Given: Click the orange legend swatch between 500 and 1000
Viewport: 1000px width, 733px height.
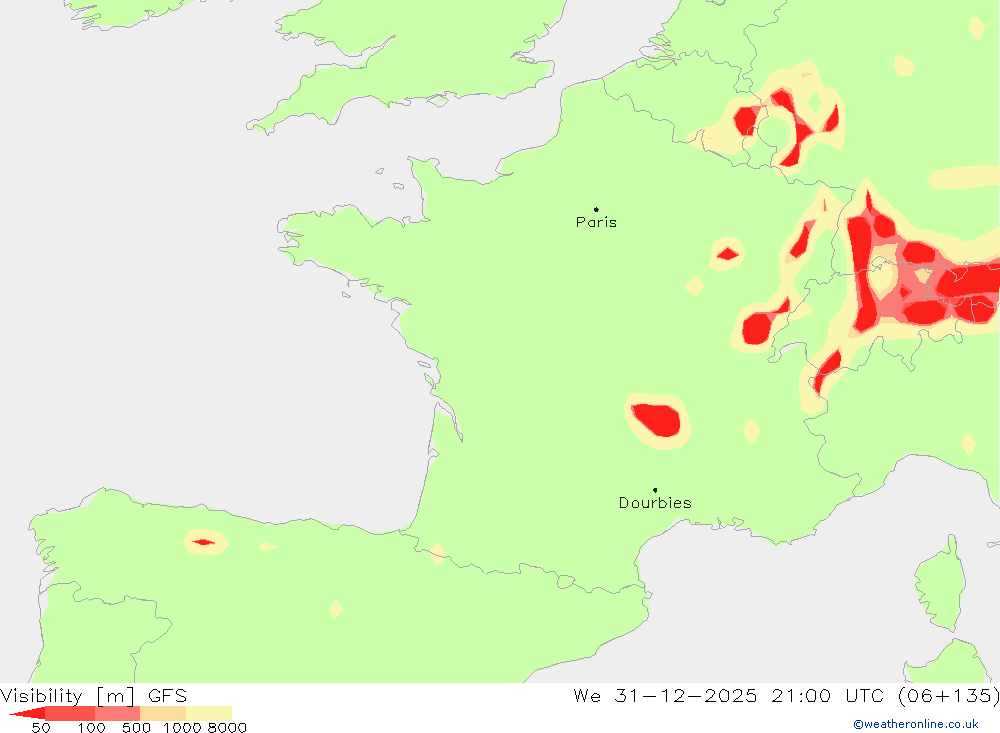Looking at the screenshot, I should pyautogui.click(x=163, y=713).
